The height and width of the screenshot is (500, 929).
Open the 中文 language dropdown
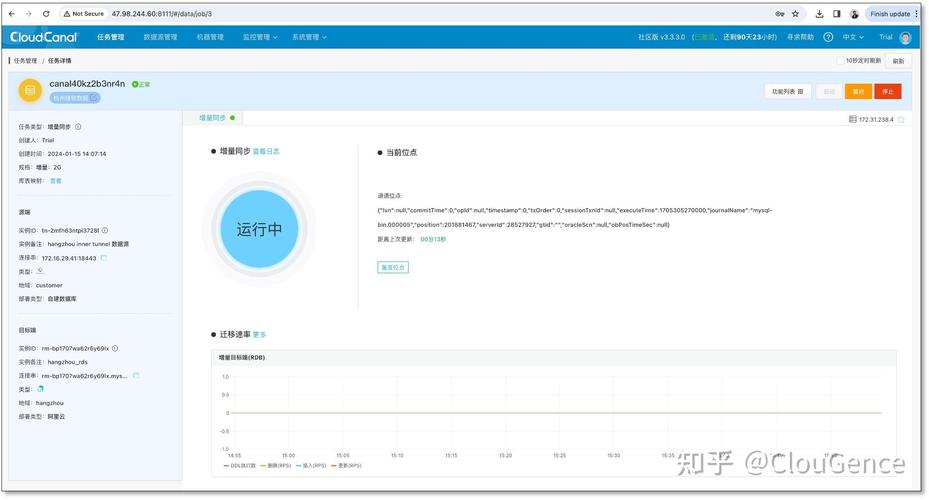tap(853, 37)
